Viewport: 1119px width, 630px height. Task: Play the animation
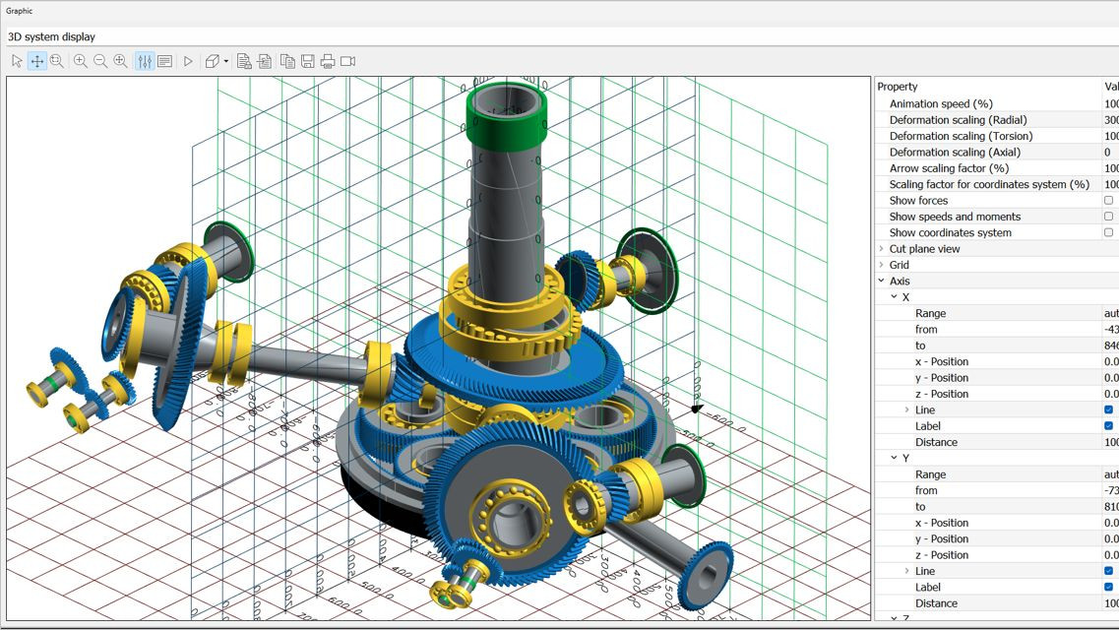click(x=188, y=61)
